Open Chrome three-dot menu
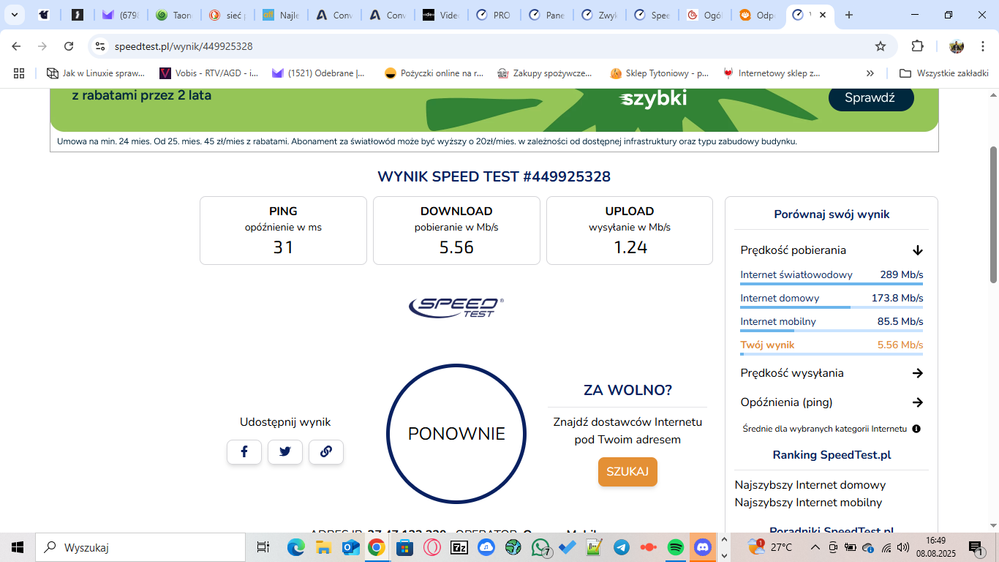 click(x=983, y=46)
